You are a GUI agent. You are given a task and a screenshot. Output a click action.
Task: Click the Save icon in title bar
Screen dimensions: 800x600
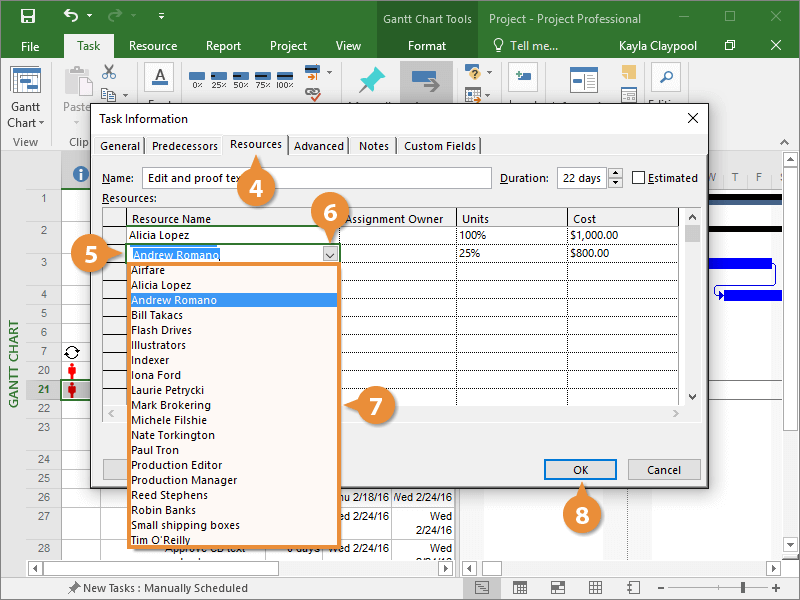[x=27, y=17]
